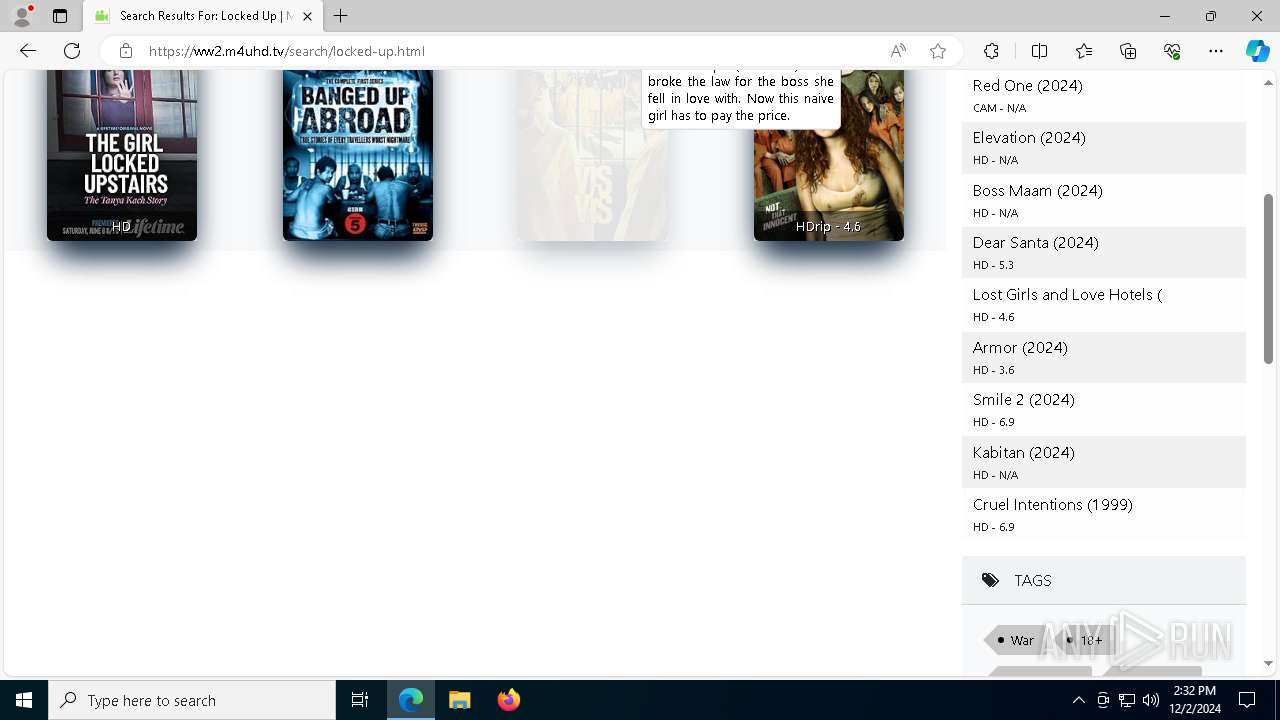Open the Favorites list

point(1084,51)
